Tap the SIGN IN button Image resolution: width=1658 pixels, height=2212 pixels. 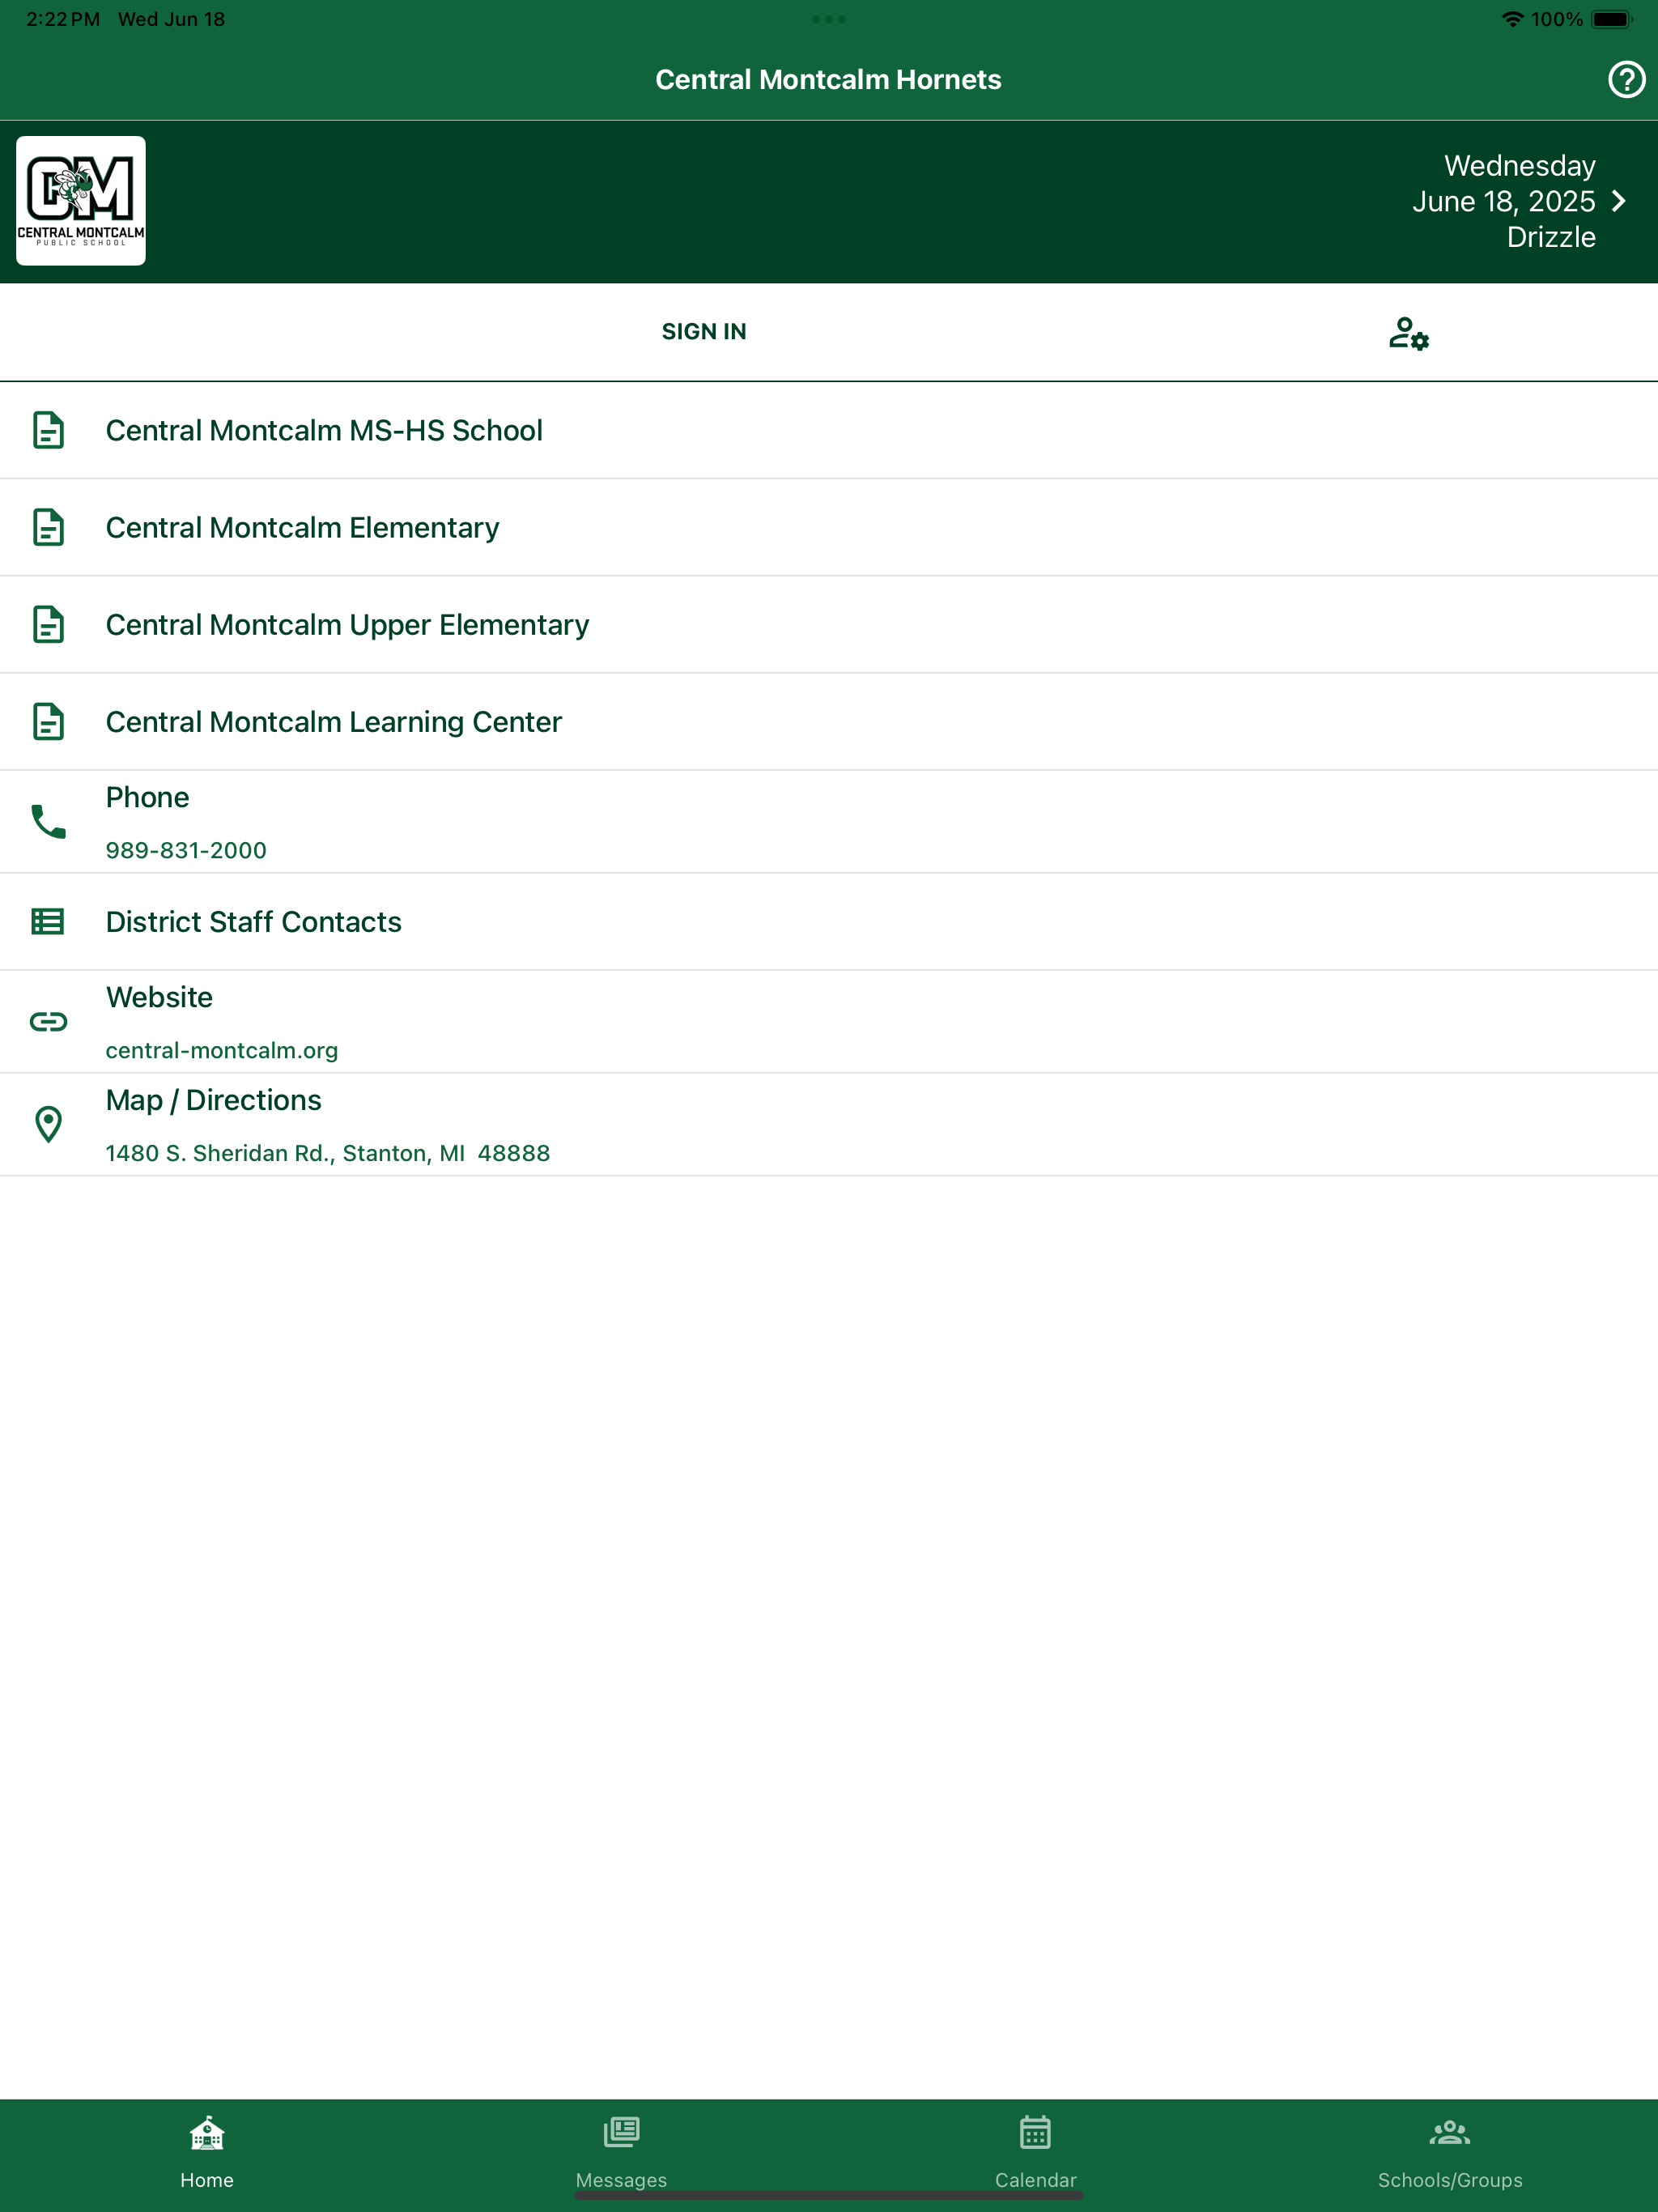[704, 332]
